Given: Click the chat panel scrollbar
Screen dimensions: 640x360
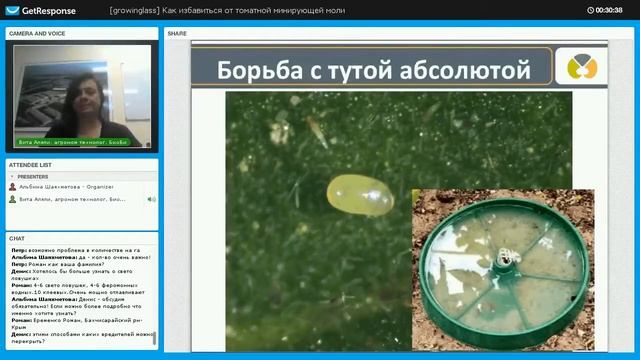Looking at the screenshot, I should coord(154,338).
